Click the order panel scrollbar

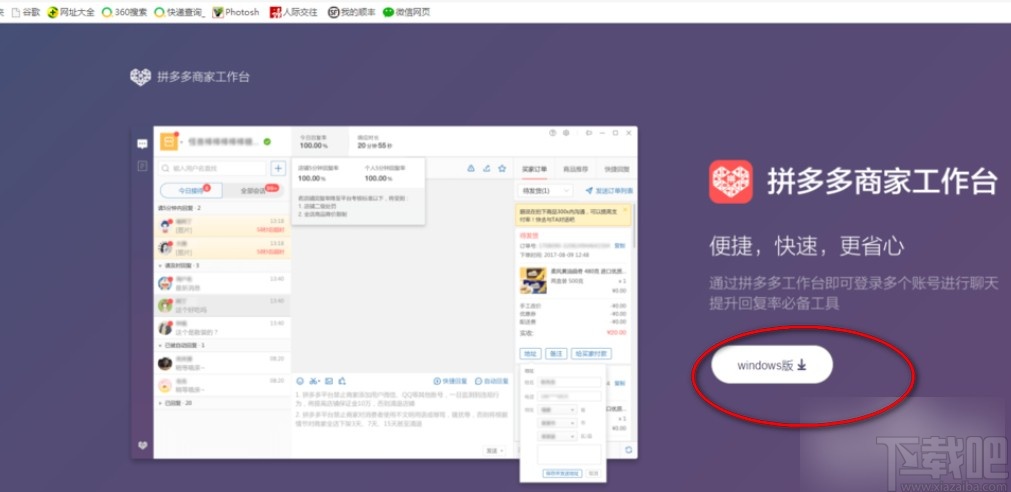635,226
